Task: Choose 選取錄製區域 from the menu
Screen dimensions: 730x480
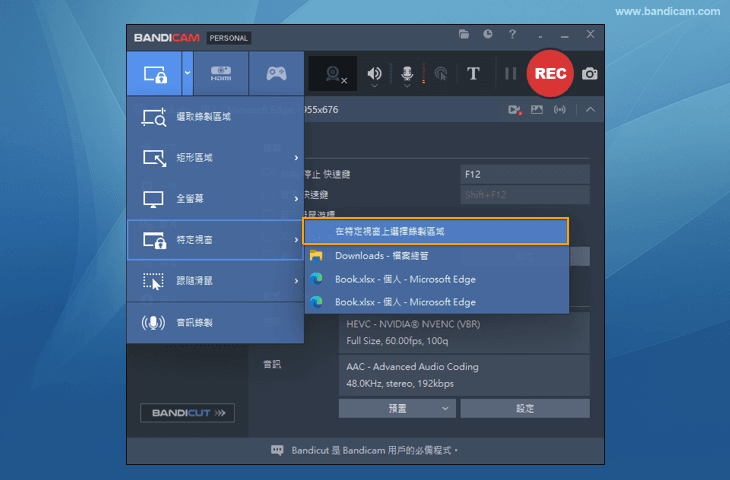Action: pos(216,117)
